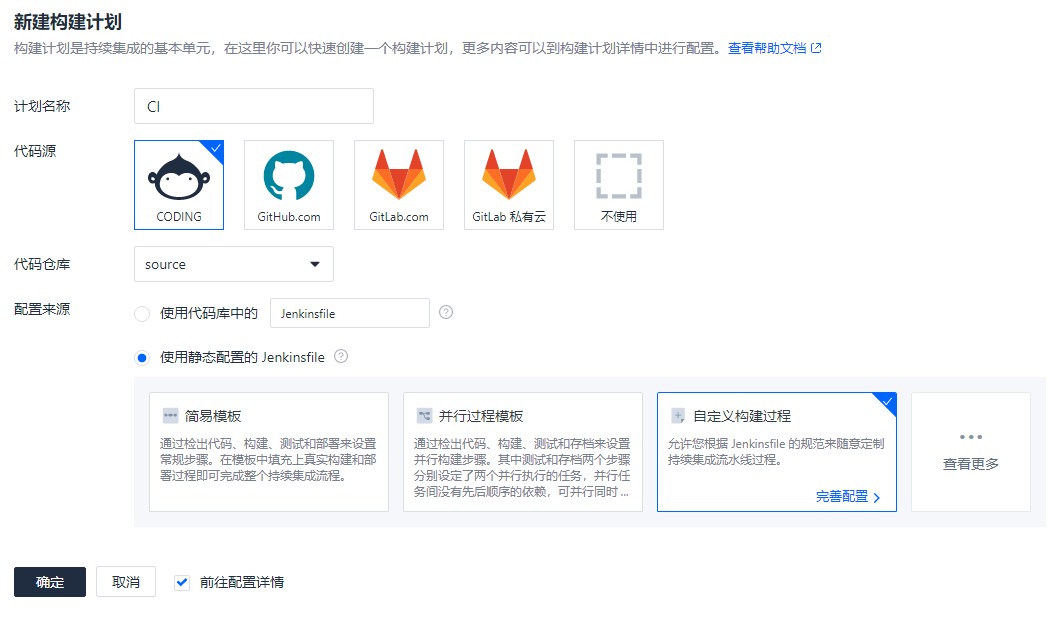Toggle the 前往配置详情 checkbox
This screenshot has height=621, width=1051.
click(182, 582)
